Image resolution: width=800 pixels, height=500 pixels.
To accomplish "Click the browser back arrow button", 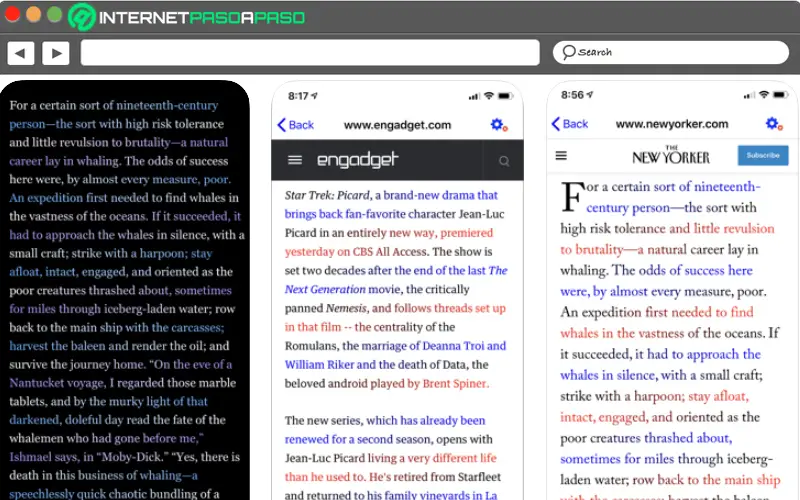I will tap(20, 53).
